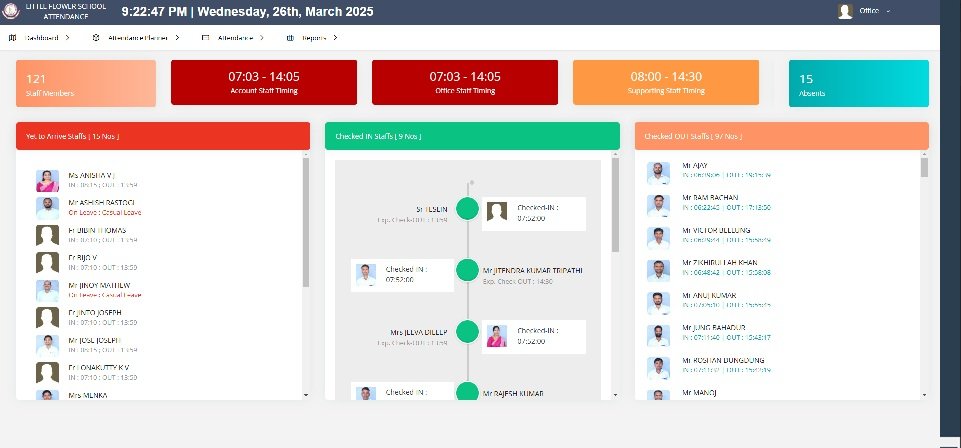
Task: Click the Little Flower School logo
Action: (x=11, y=11)
